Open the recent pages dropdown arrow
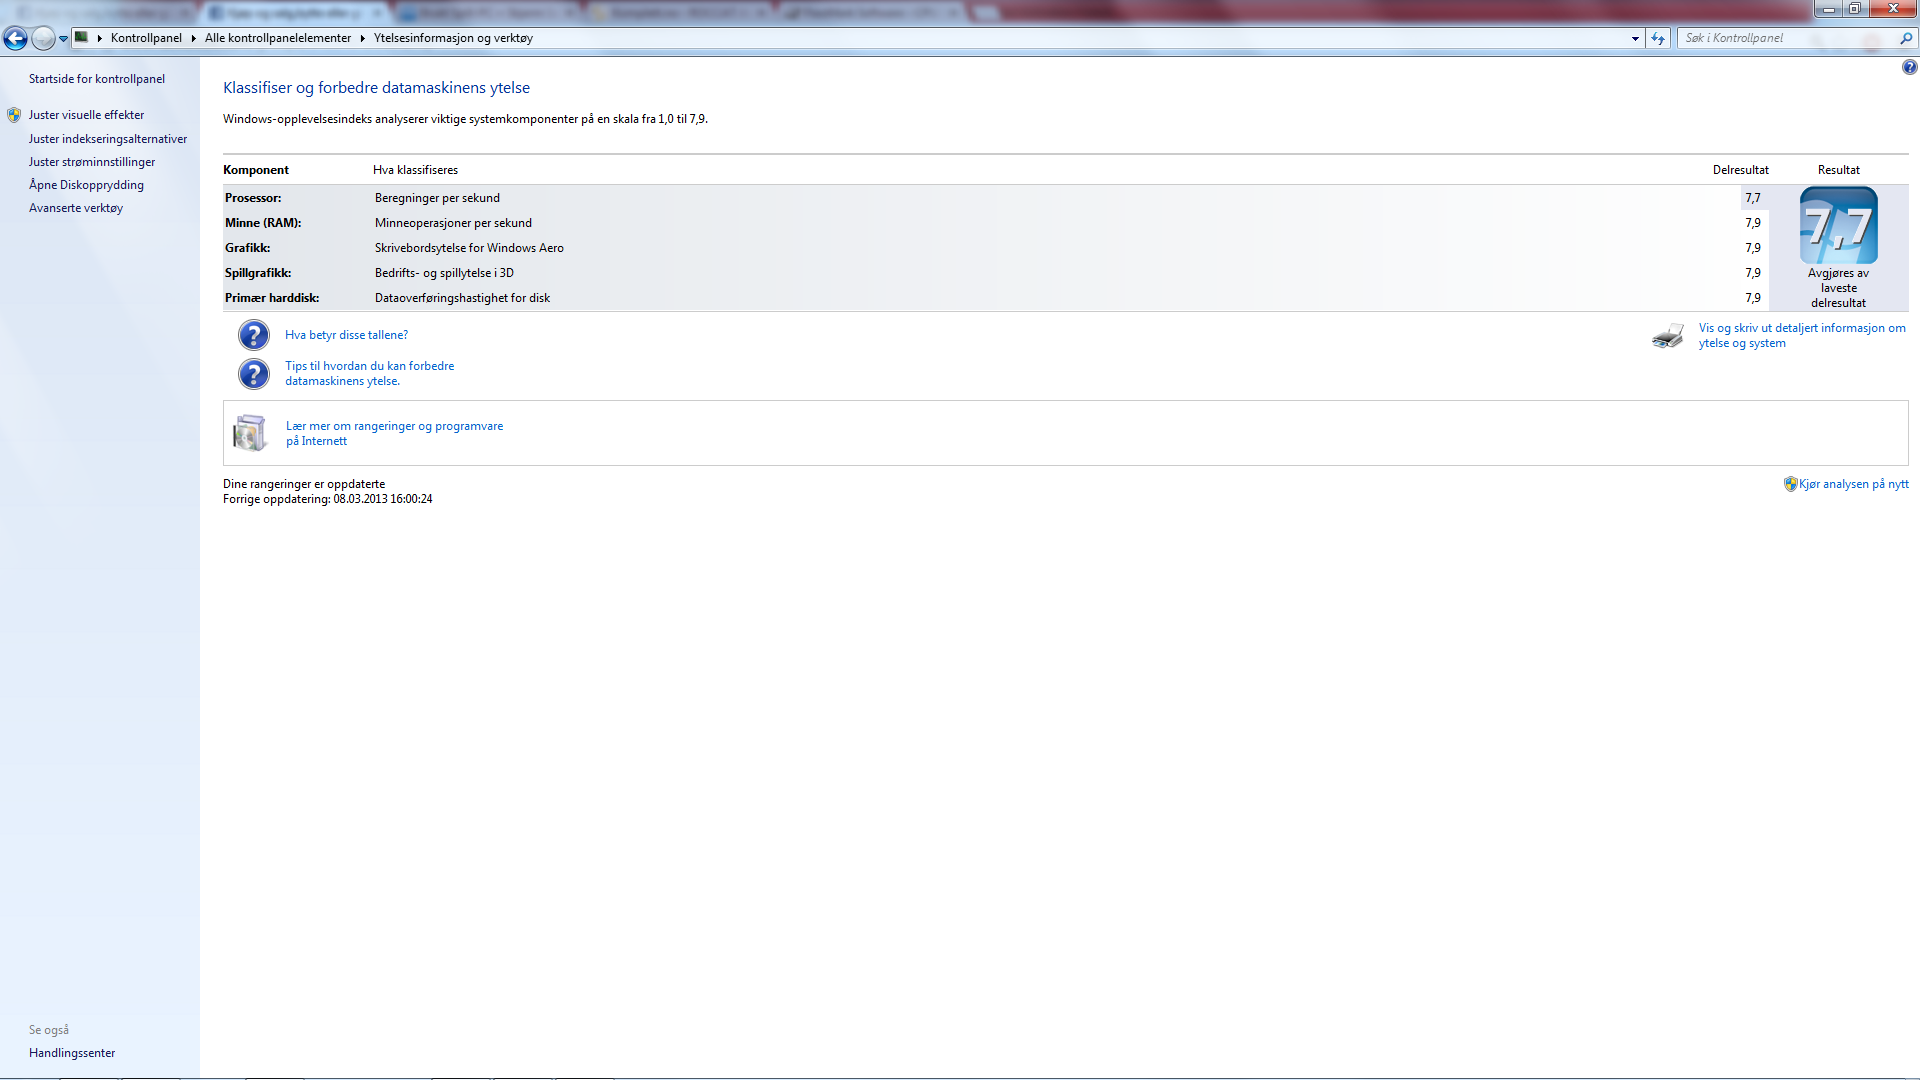Screen dimensions: 1920x1080 [63, 39]
